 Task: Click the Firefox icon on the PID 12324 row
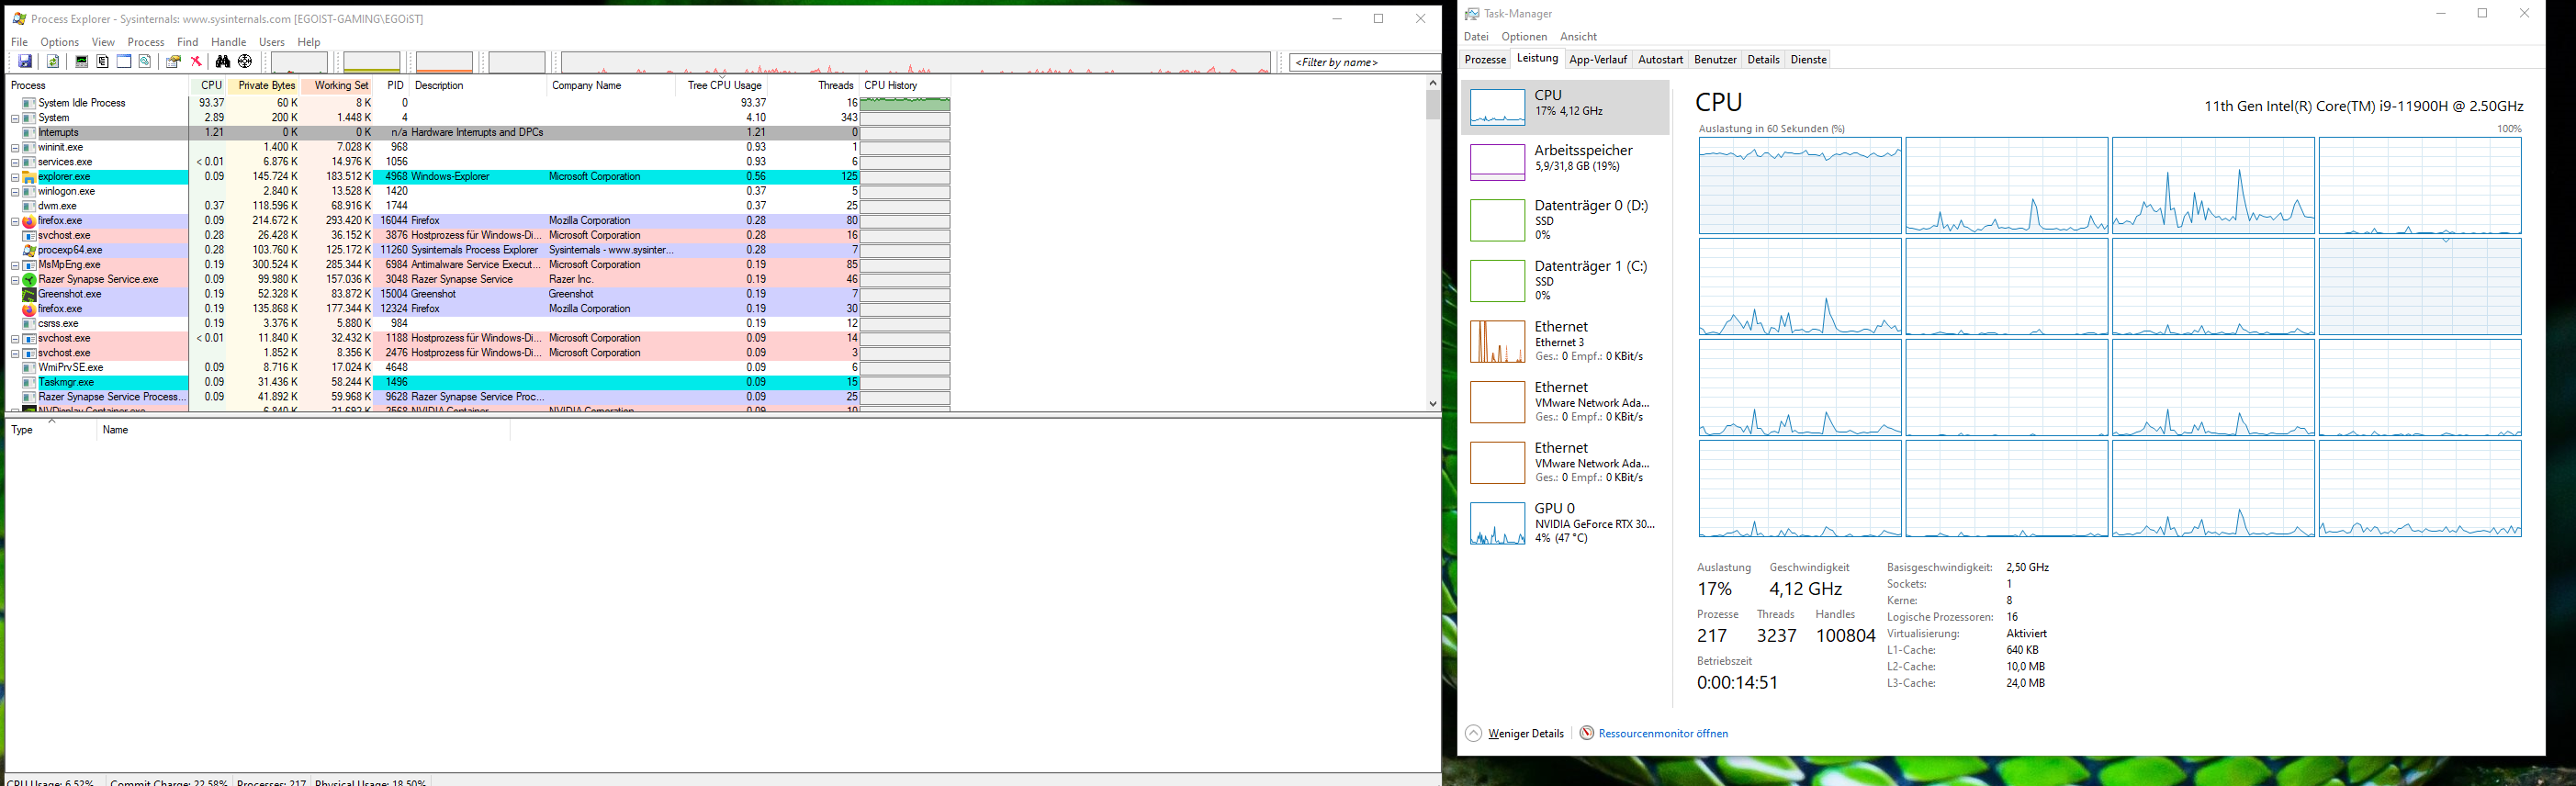[x=29, y=309]
